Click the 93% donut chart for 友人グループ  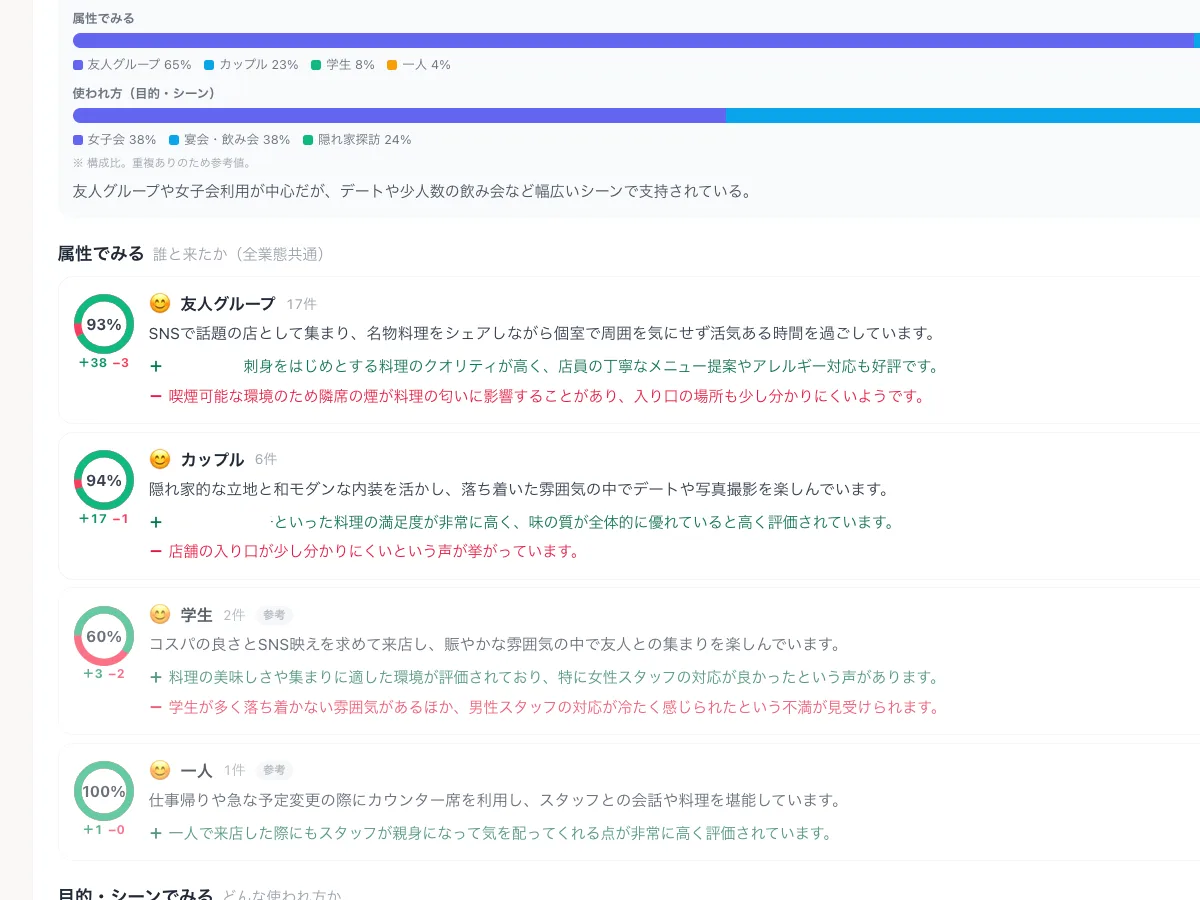tap(104, 324)
